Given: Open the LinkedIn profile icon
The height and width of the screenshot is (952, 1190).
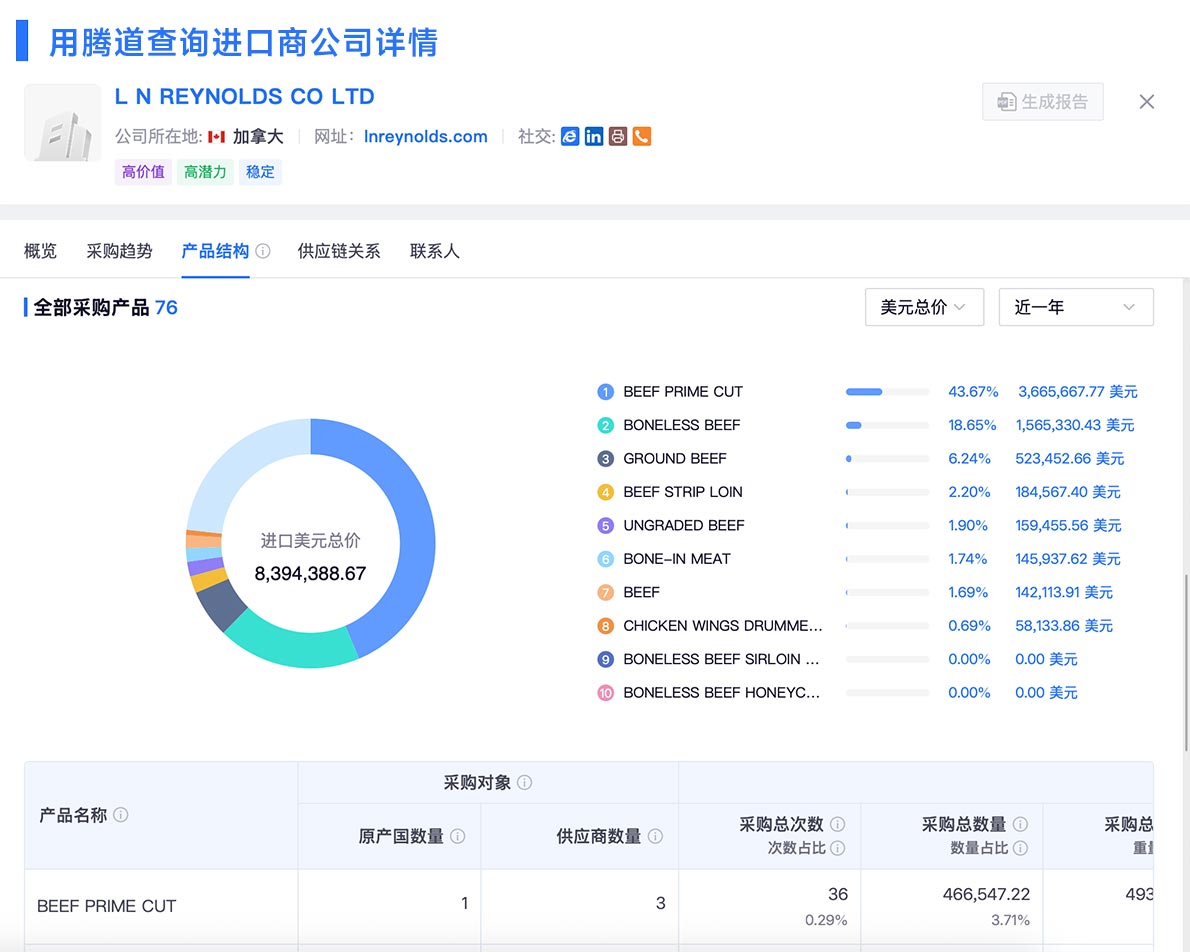Looking at the screenshot, I should [x=594, y=137].
